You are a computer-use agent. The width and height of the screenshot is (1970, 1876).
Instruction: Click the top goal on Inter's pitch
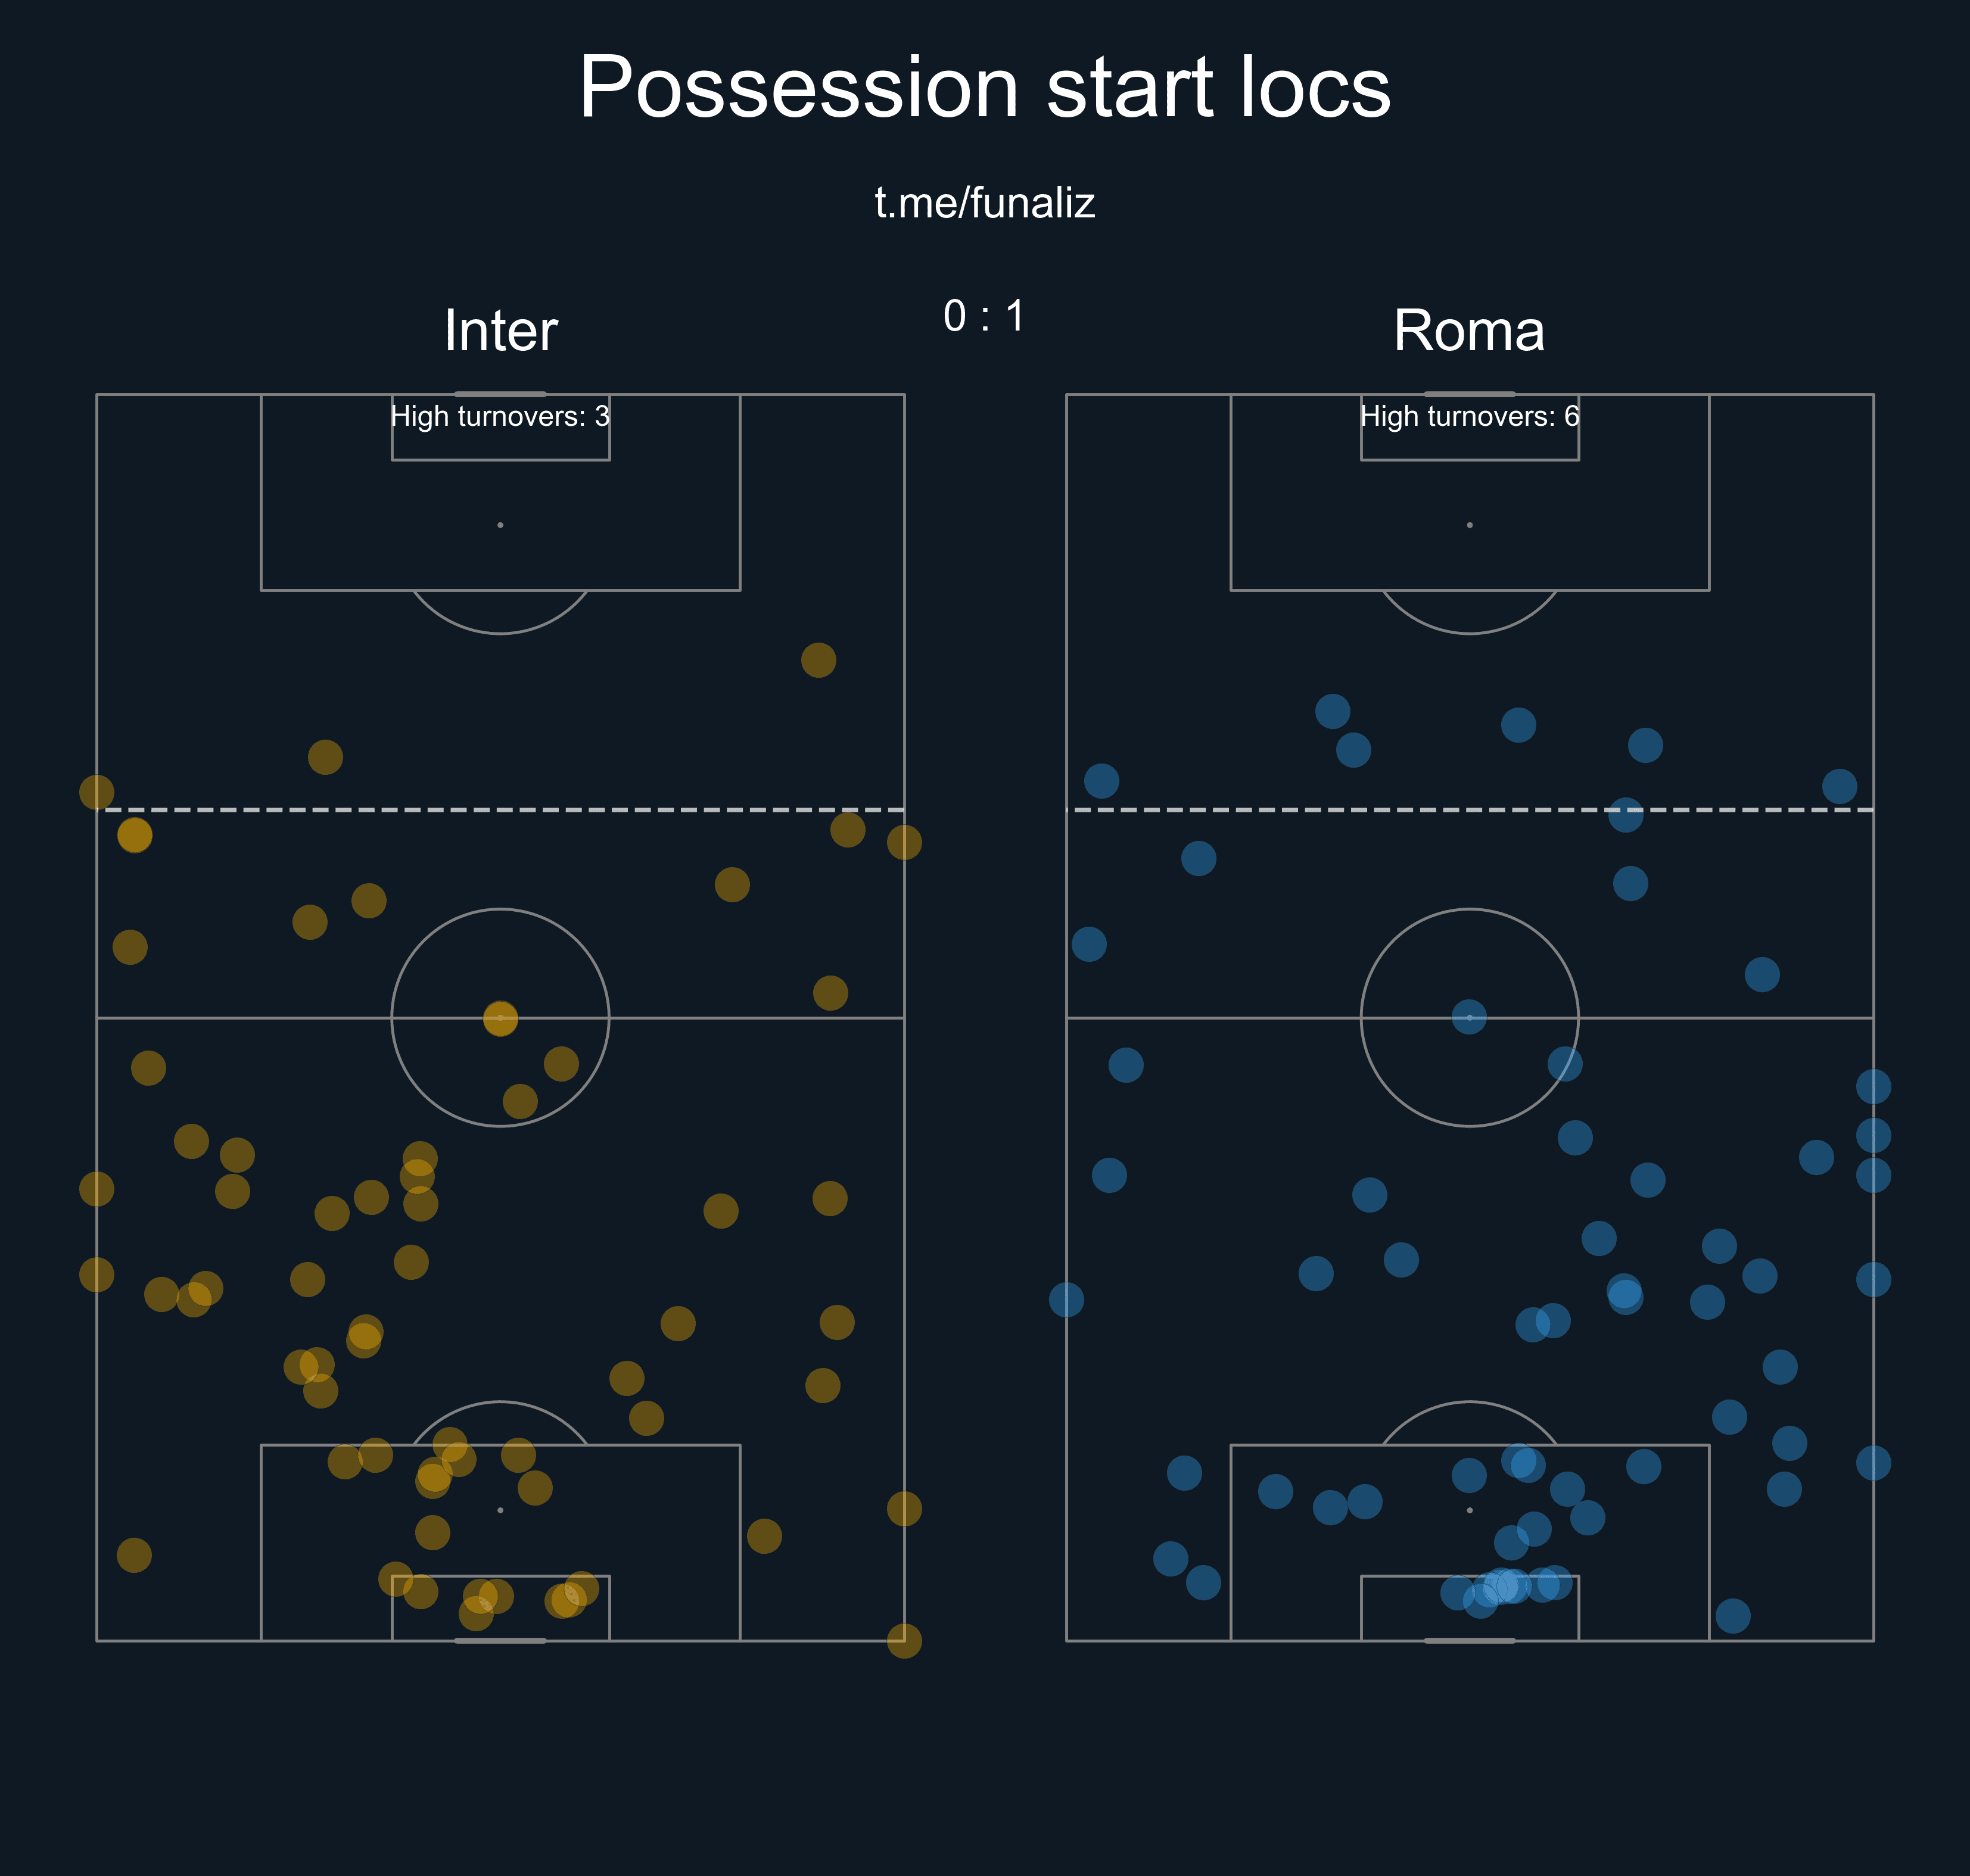(x=500, y=394)
